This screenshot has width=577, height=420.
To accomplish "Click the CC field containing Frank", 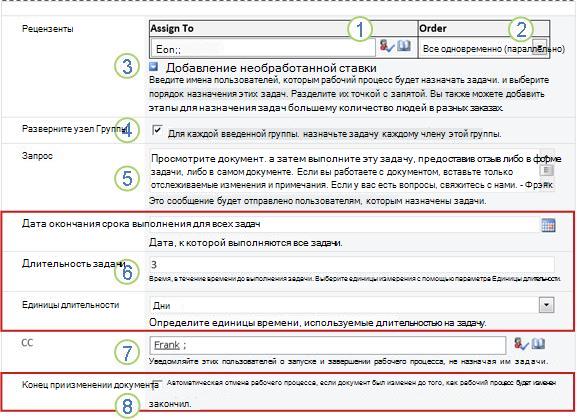I will pos(328,345).
